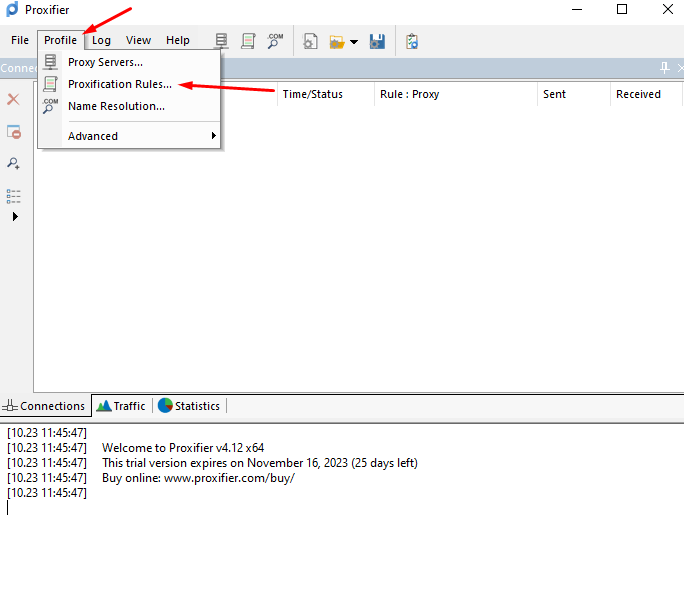This screenshot has height=603, width=684.
Task: Click the red X sidebar icon
Action: point(13,99)
